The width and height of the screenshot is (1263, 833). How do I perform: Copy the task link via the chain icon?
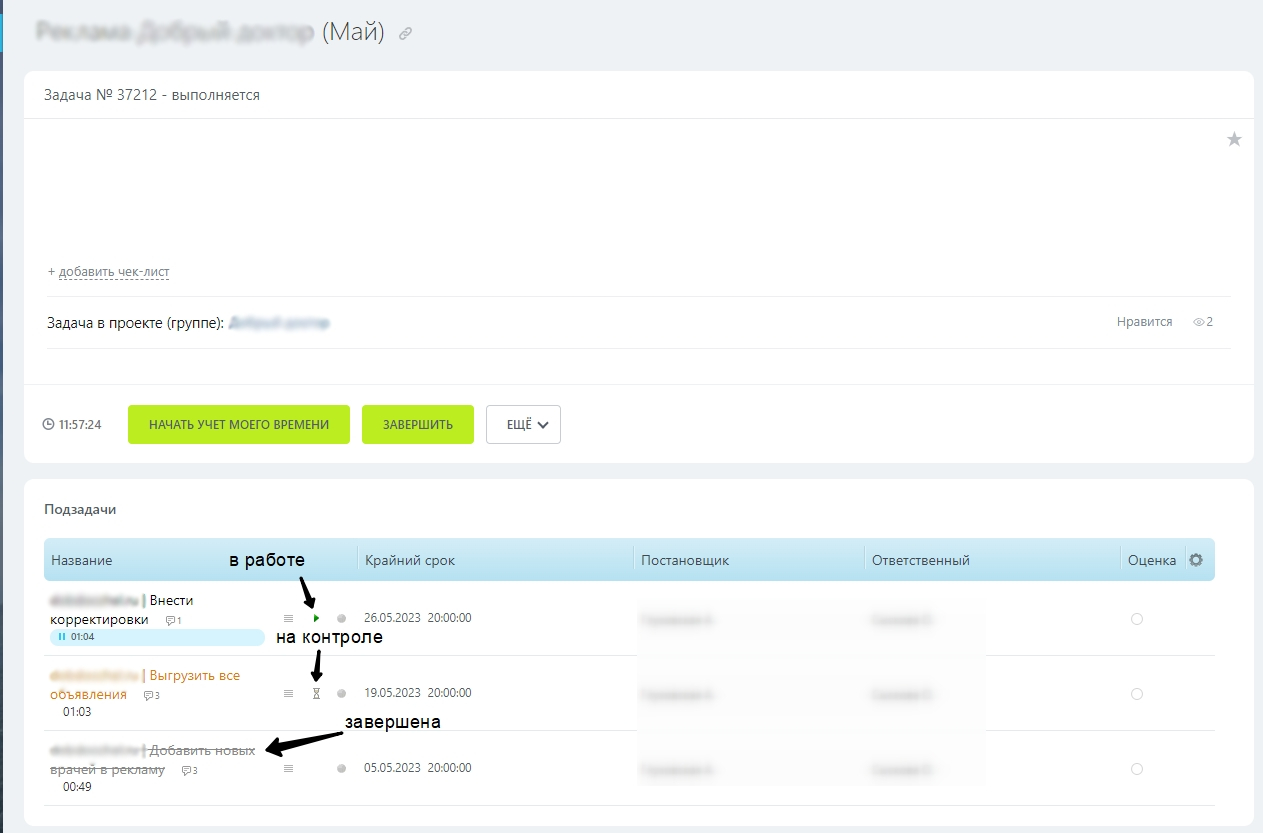(x=405, y=34)
